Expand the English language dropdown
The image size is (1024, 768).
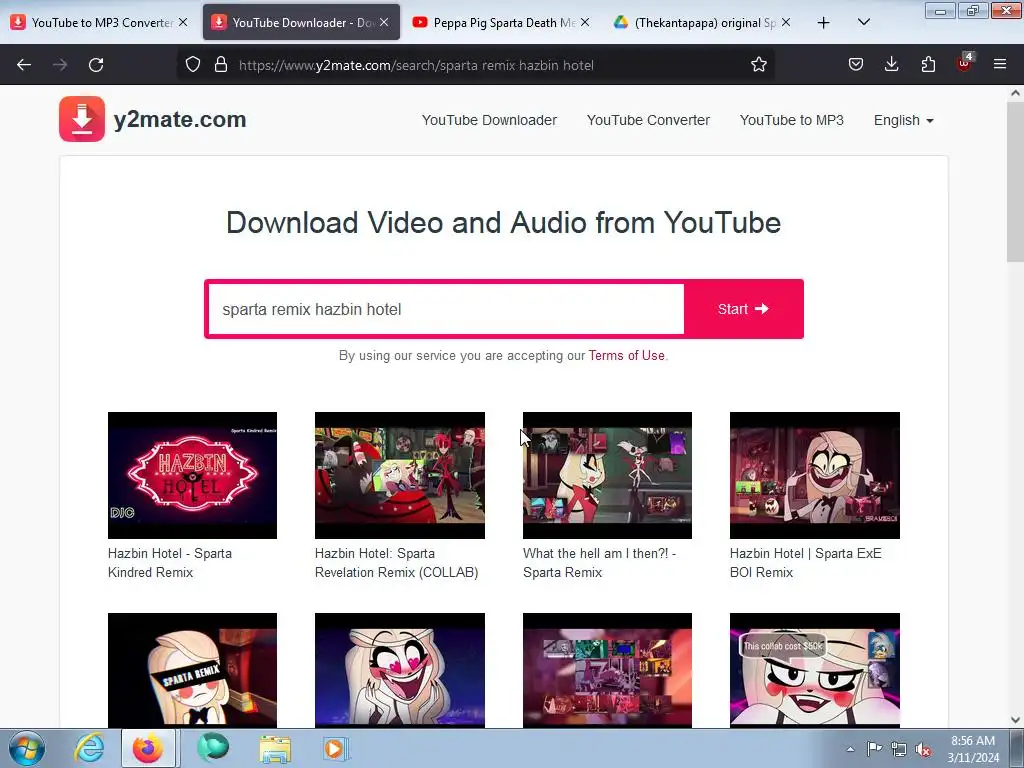point(903,120)
